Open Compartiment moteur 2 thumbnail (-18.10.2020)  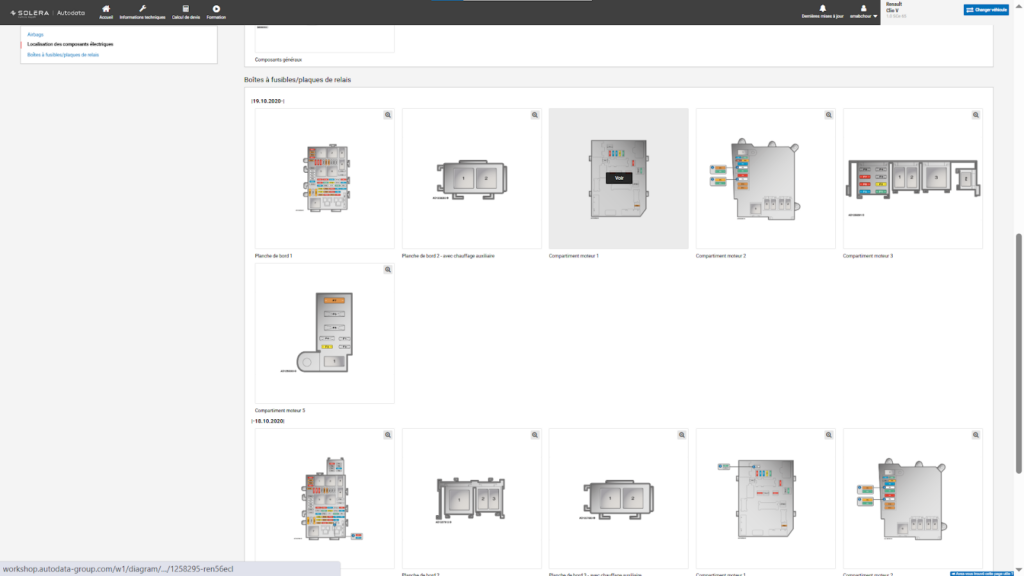(x=912, y=498)
